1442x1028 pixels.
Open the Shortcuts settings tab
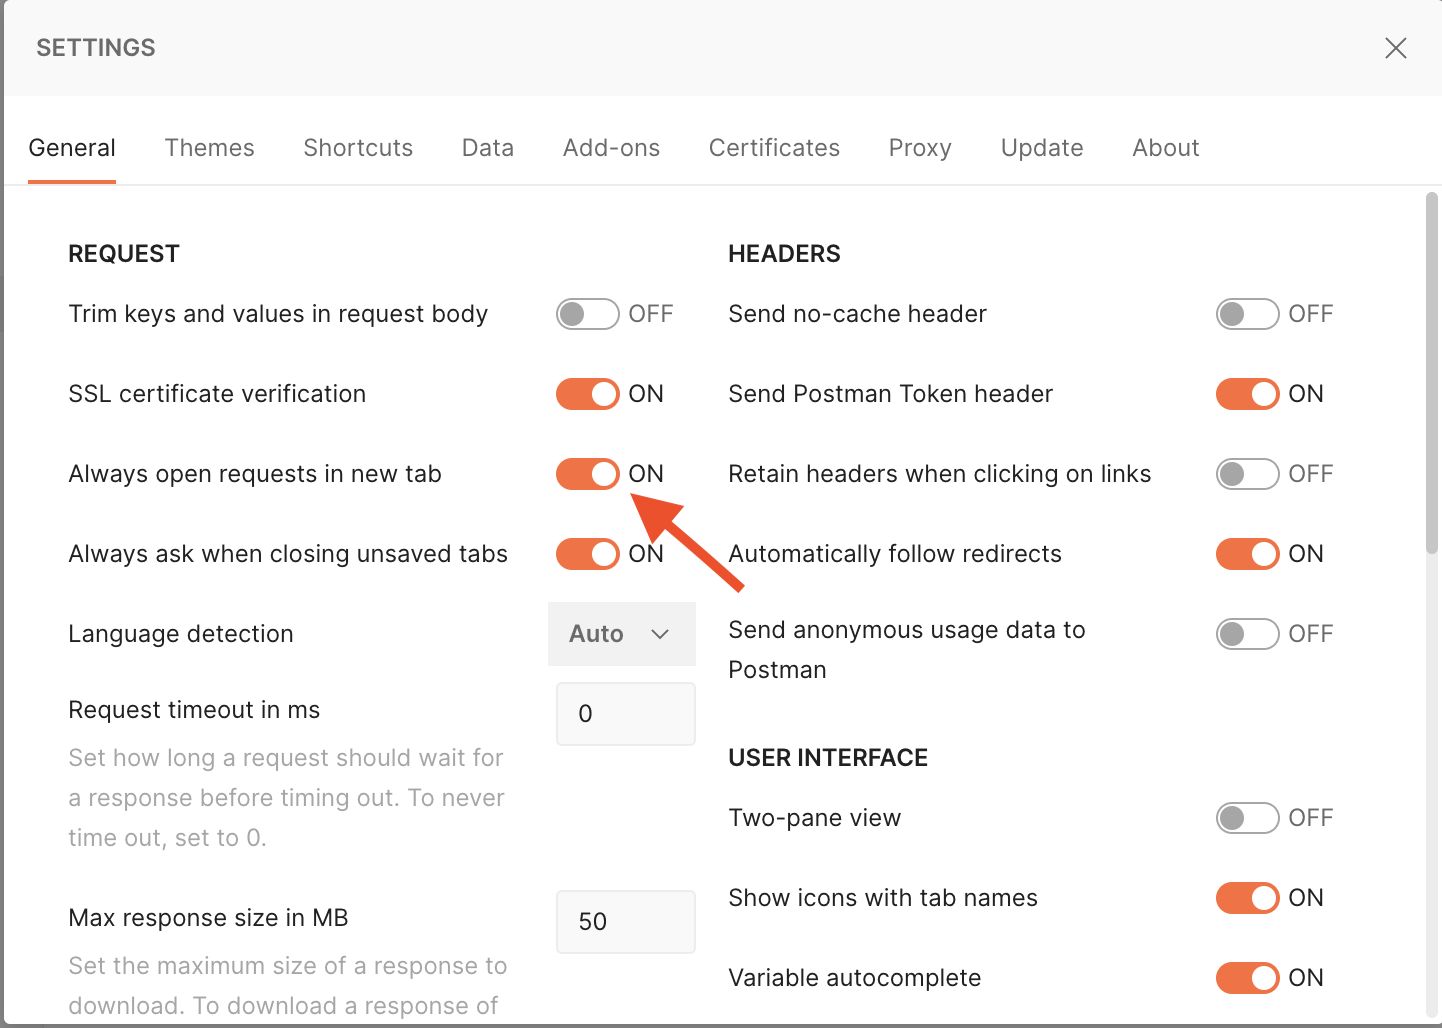[x=357, y=147]
